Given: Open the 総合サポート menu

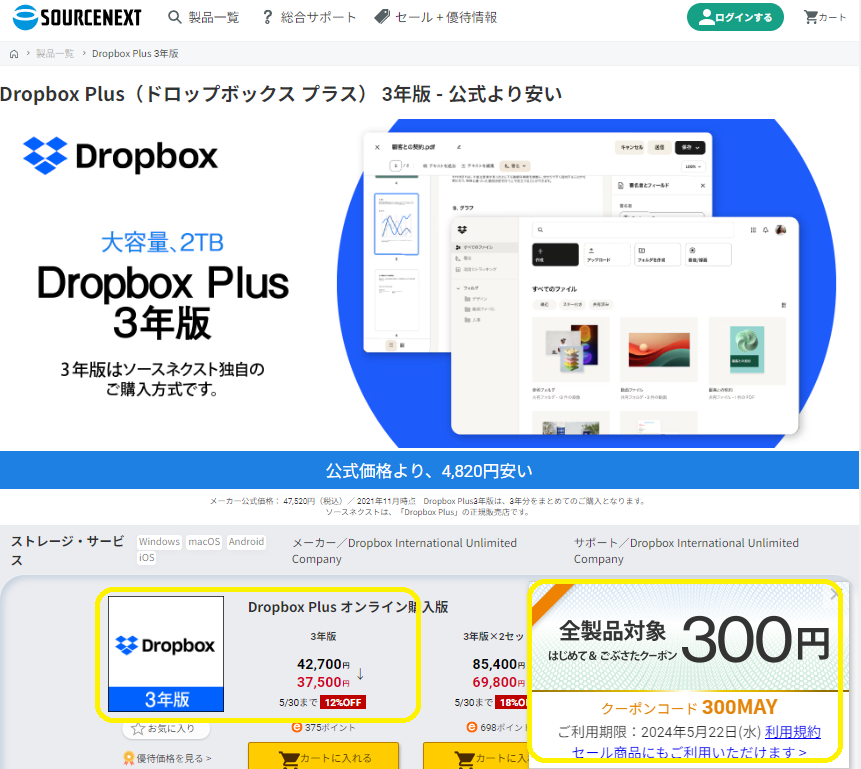Looking at the screenshot, I should [x=309, y=18].
